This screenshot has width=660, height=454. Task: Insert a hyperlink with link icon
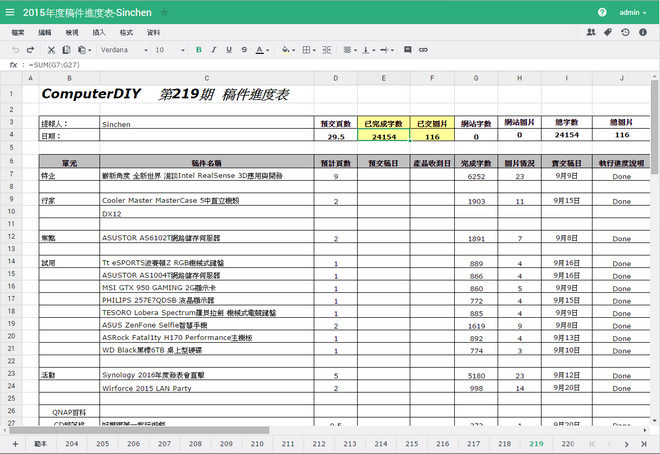423,50
